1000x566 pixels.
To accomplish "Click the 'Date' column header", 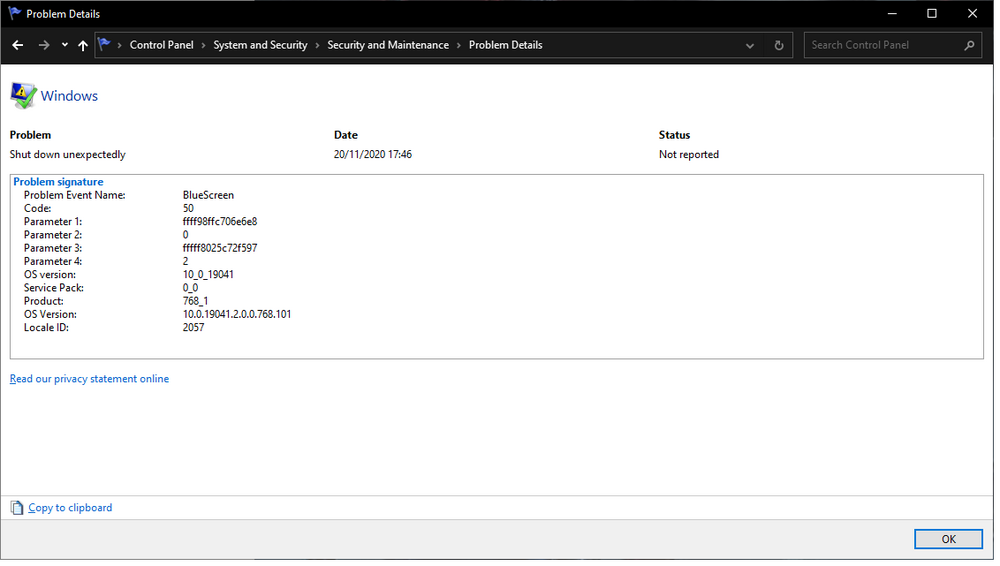I will 348,136.
